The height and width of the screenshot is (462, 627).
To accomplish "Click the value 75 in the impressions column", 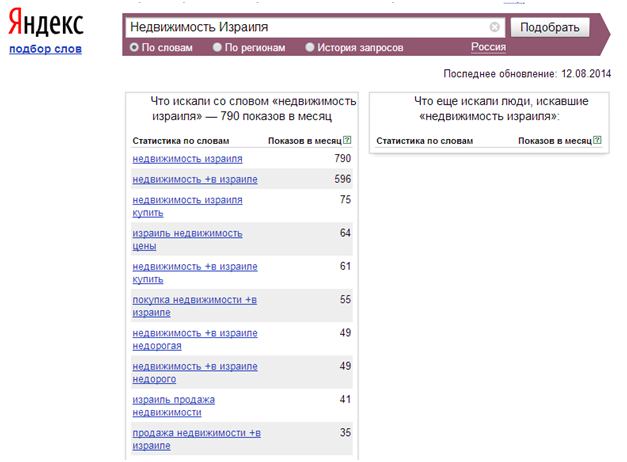I will click(345, 199).
